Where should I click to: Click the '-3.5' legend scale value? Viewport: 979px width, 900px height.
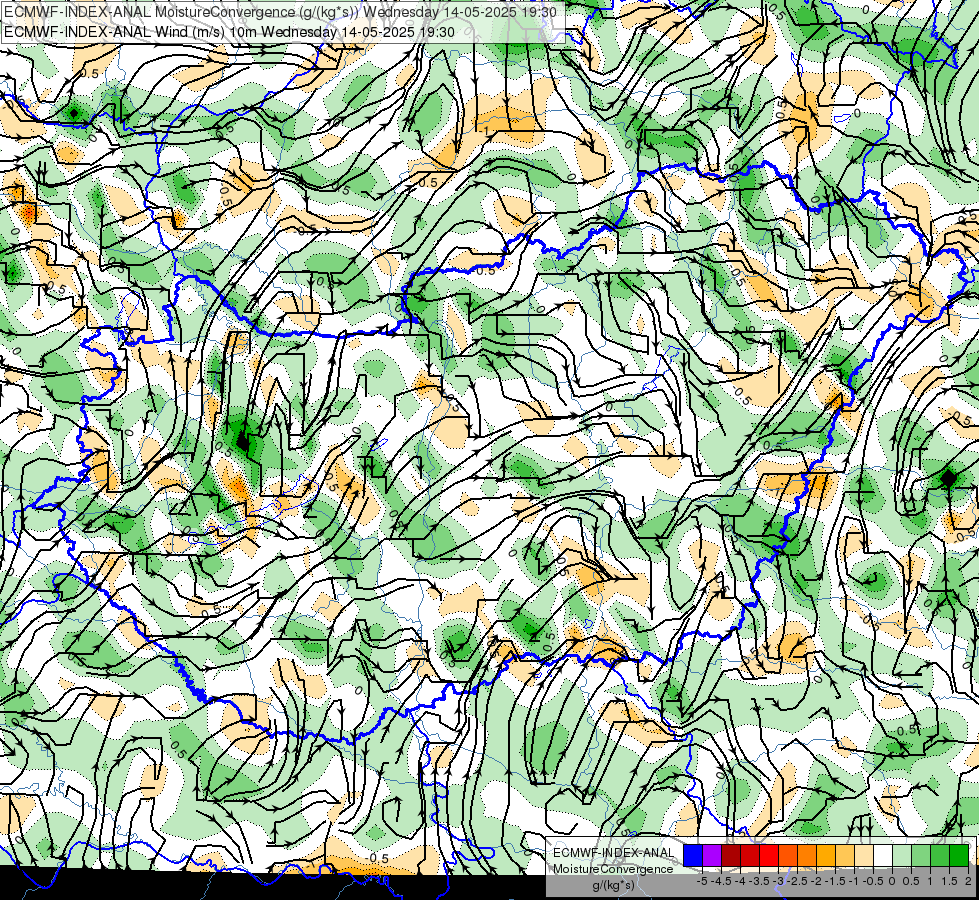pos(760,881)
